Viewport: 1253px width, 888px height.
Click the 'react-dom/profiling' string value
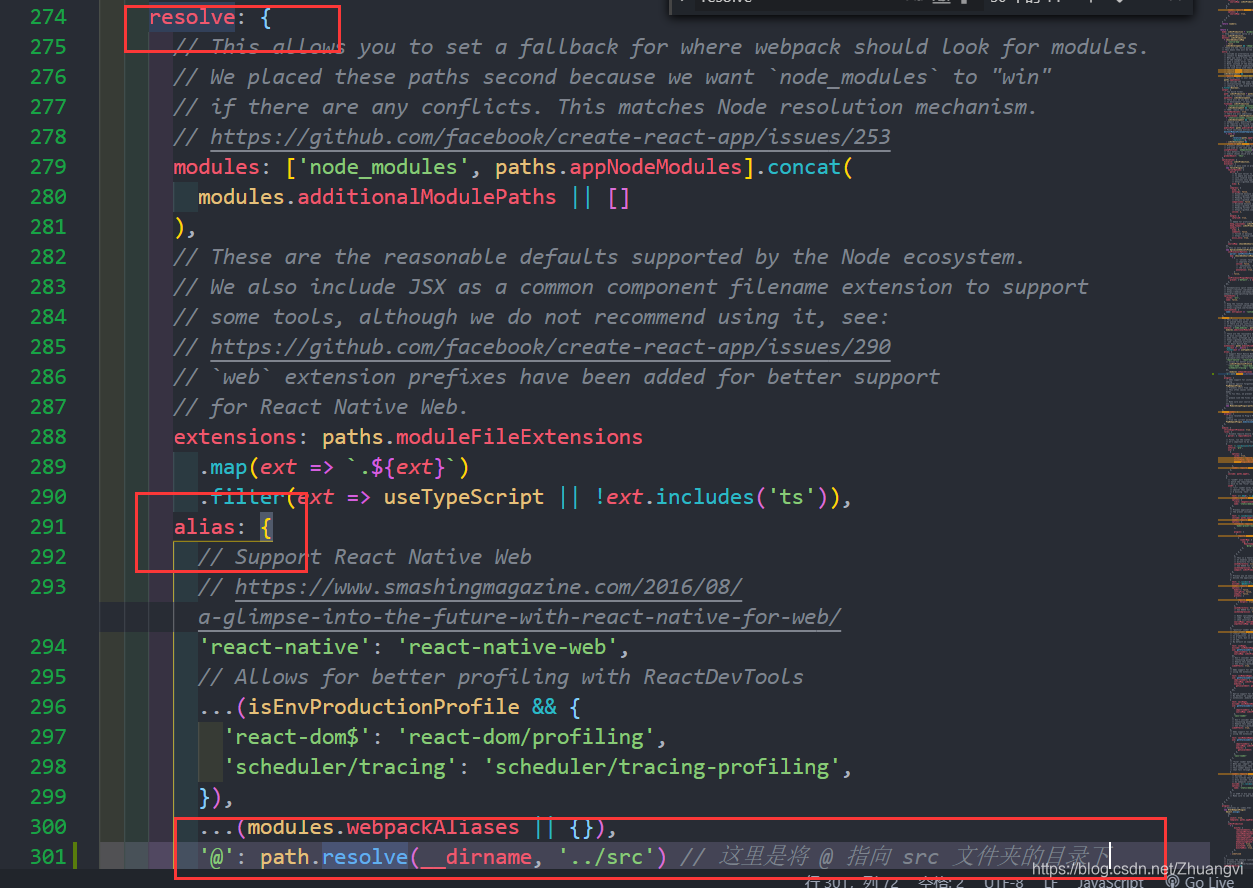(526, 737)
